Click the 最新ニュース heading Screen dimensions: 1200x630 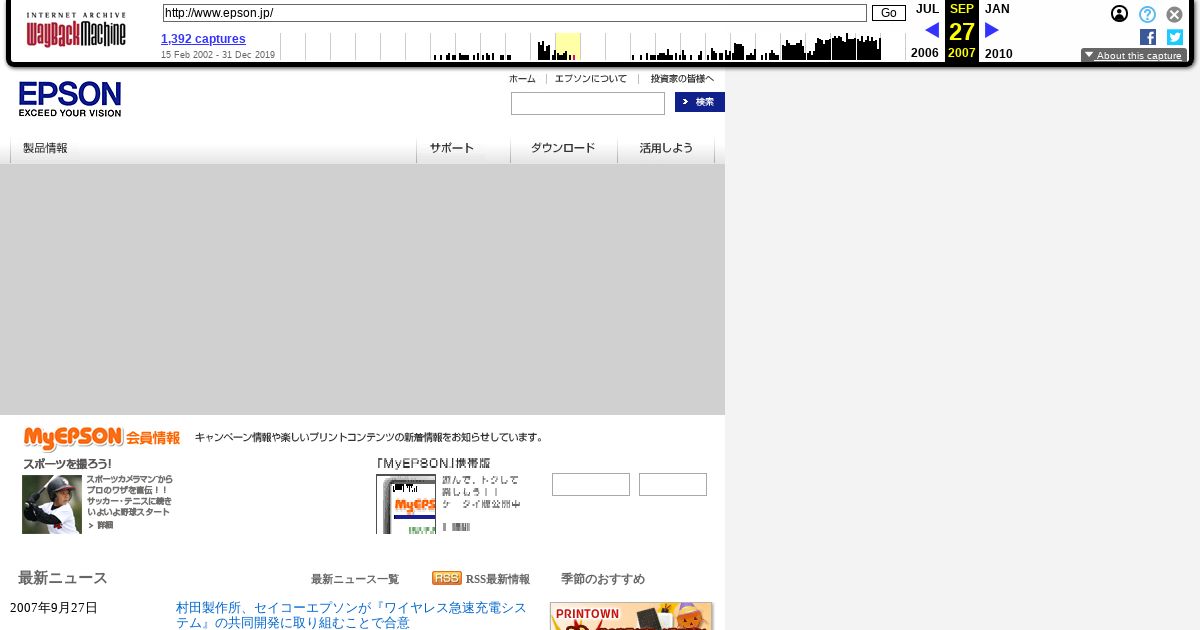(63, 578)
